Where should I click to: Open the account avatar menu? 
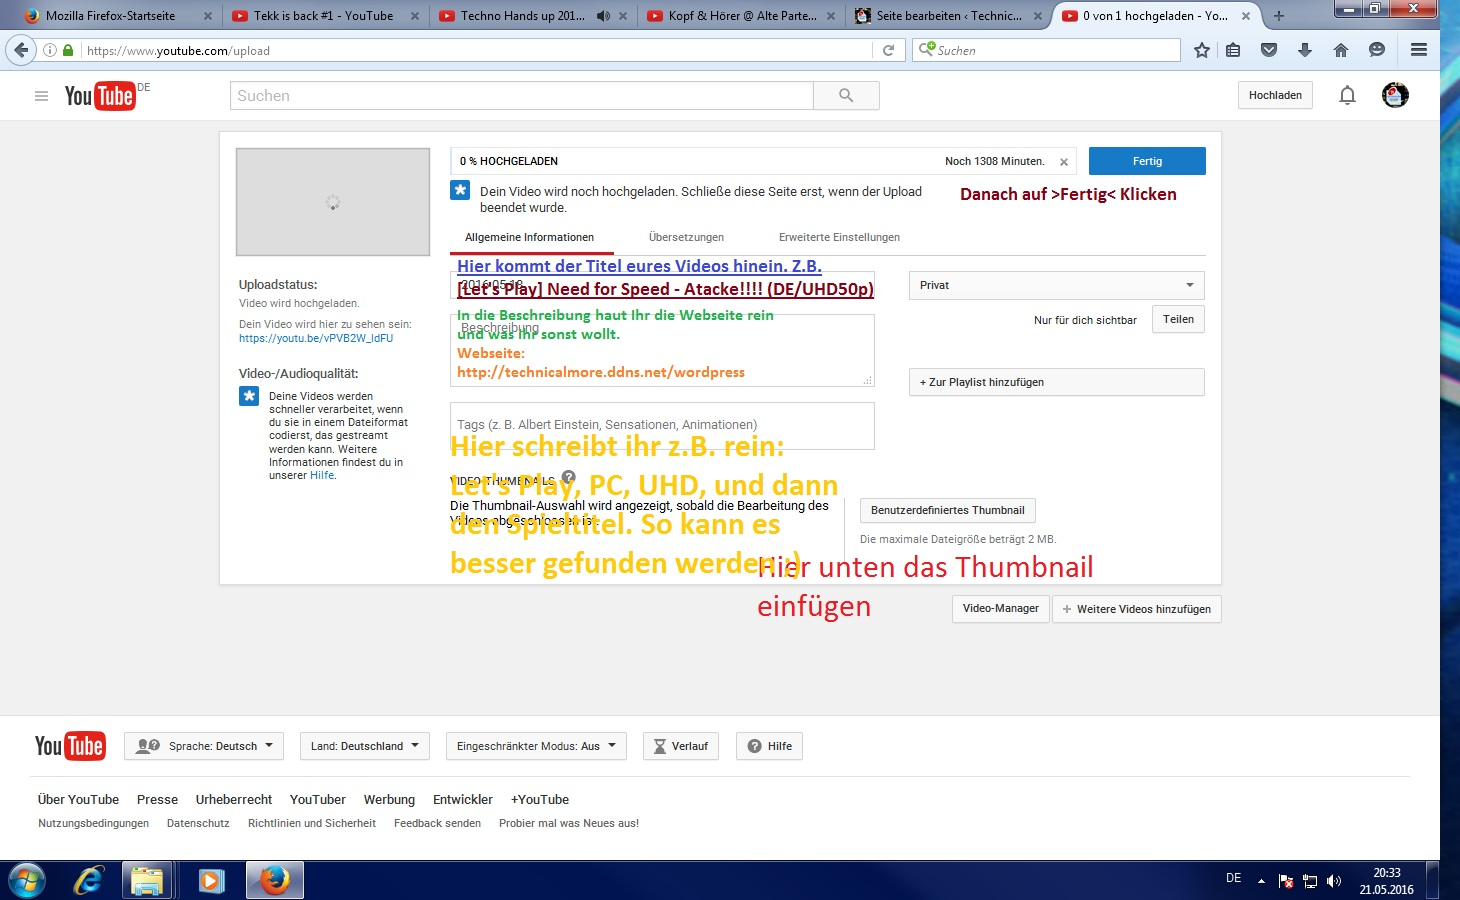1395,96
